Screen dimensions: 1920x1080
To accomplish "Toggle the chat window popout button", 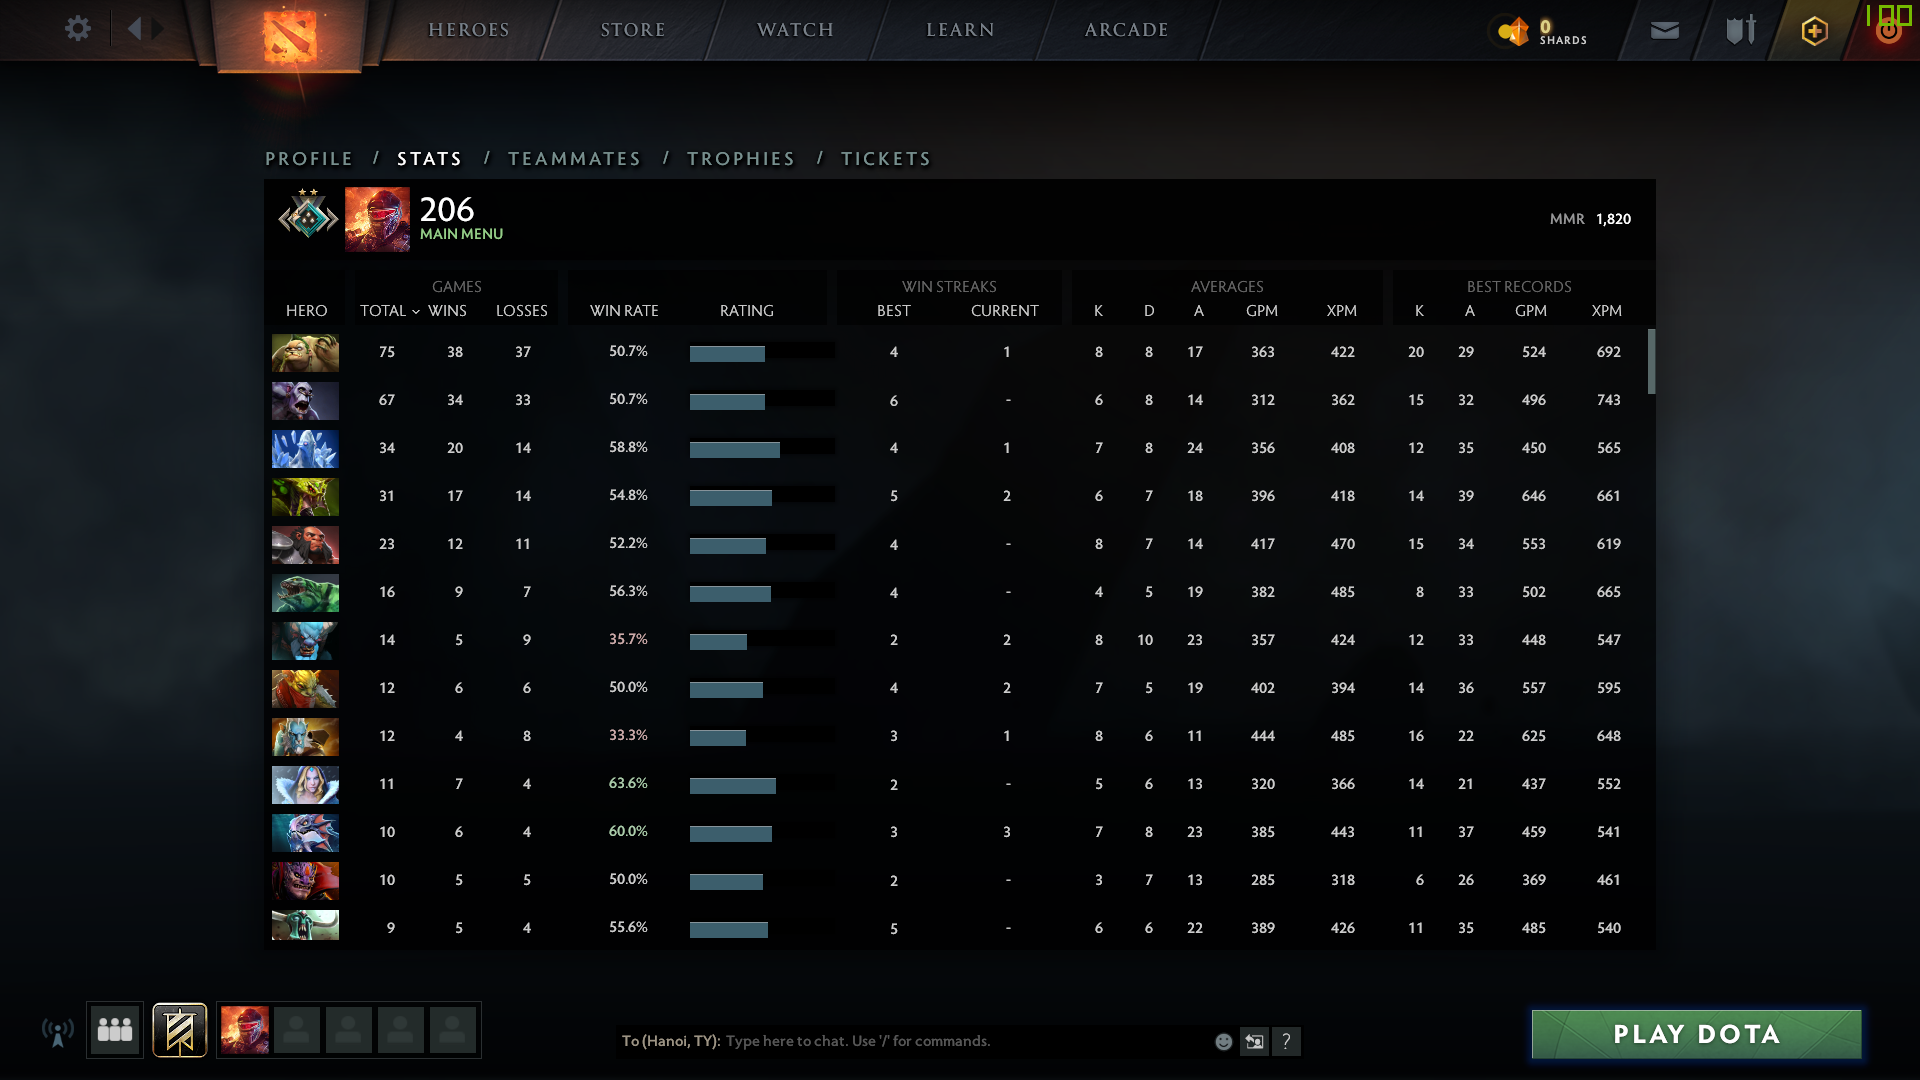I will point(1254,1042).
